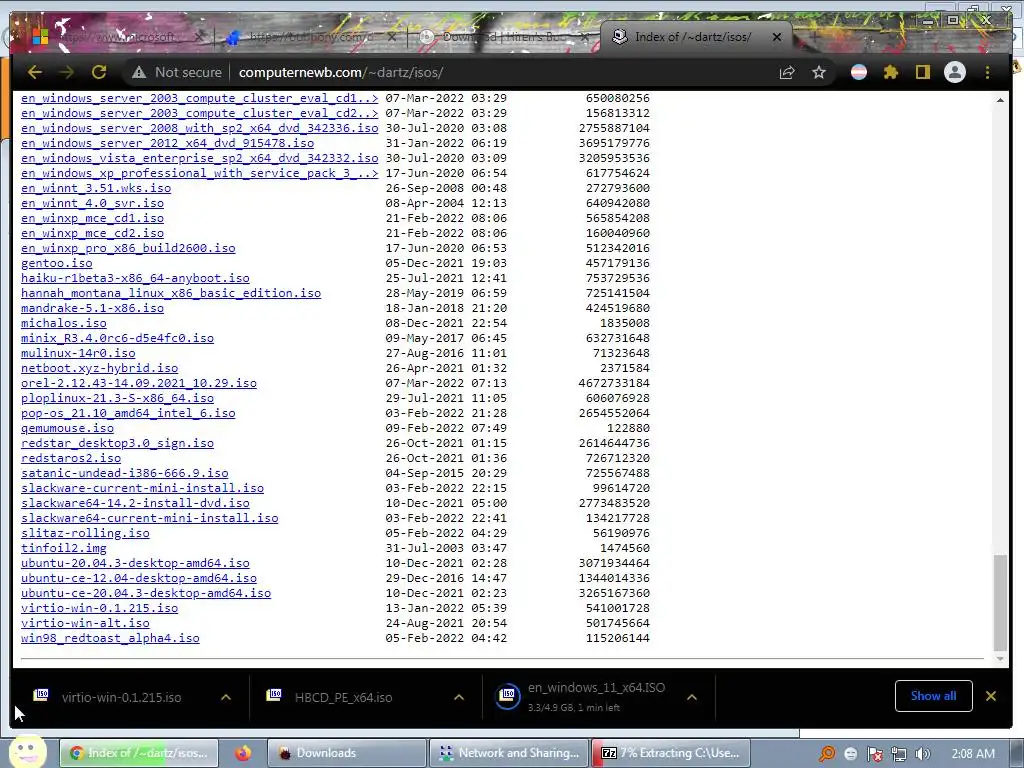Image resolution: width=1024 pixels, height=768 pixels.
Task: Open the Extensions puzzle piece icon
Action: (891, 72)
